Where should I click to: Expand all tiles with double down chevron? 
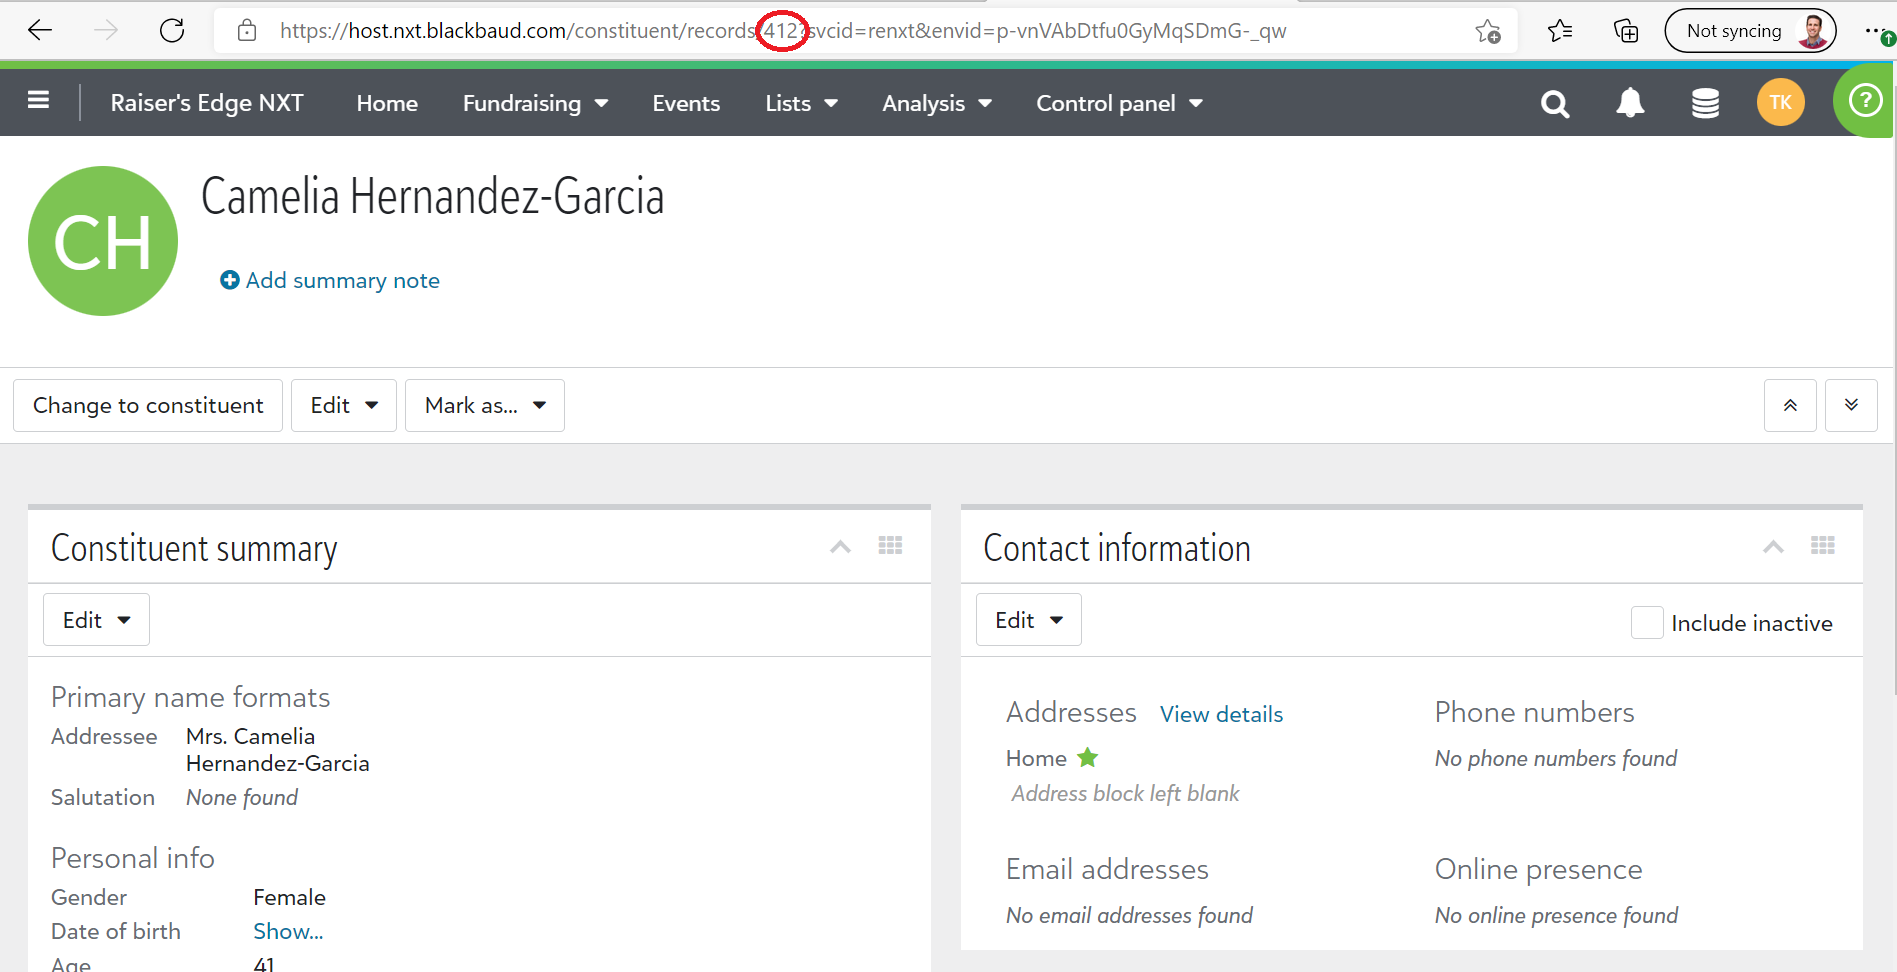[1851, 405]
